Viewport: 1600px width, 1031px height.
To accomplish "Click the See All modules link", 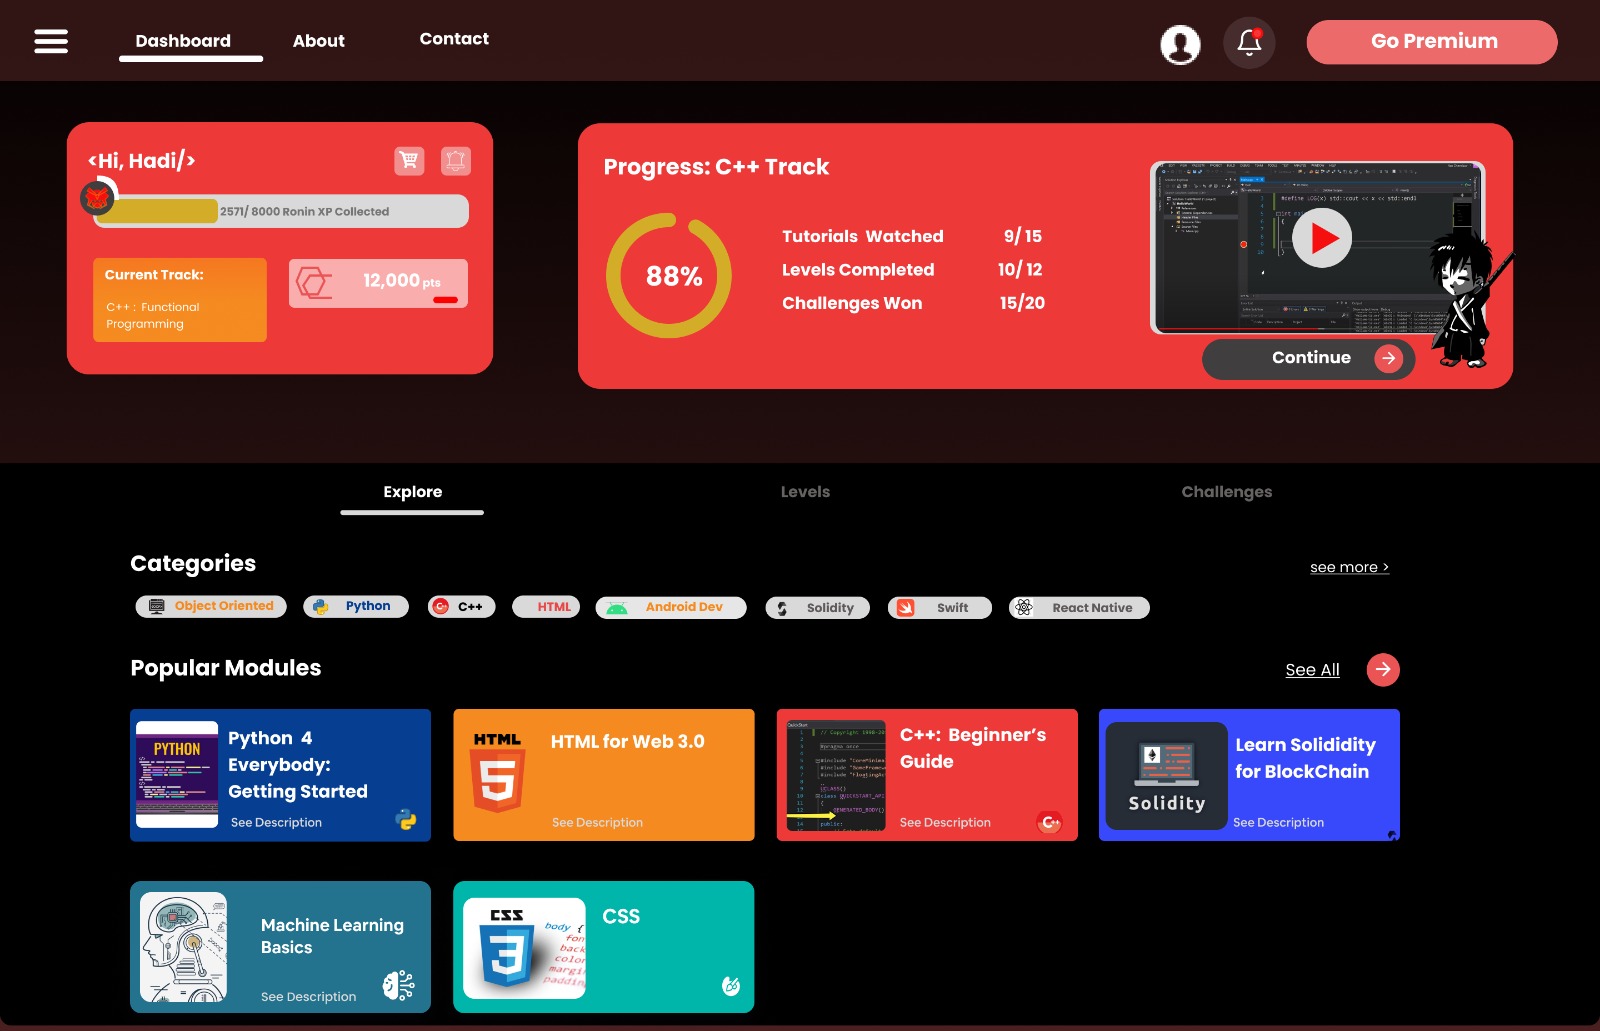I will [1312, 670].
